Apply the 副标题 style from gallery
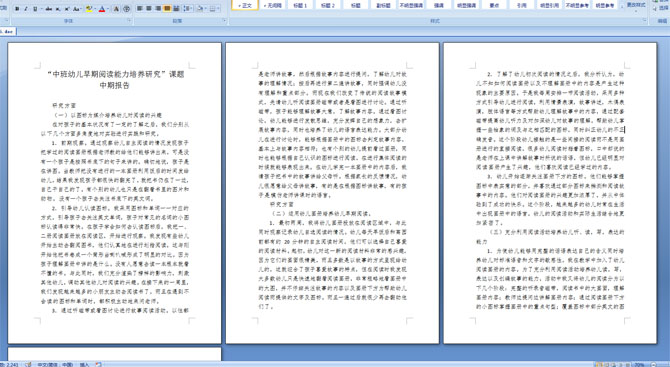Viewport: 670px width, 367px height. point(383,5)
